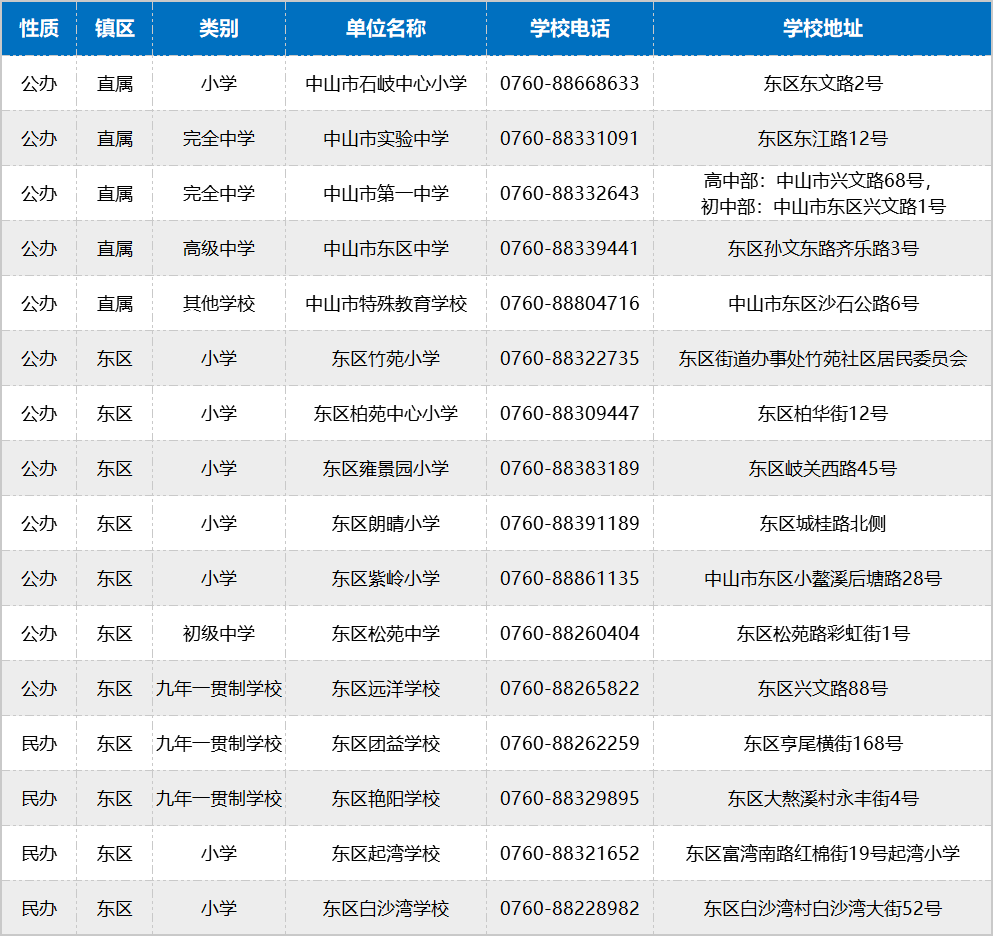
Task: Click address 东区岐关西路45号
Action: click(823, 469)
